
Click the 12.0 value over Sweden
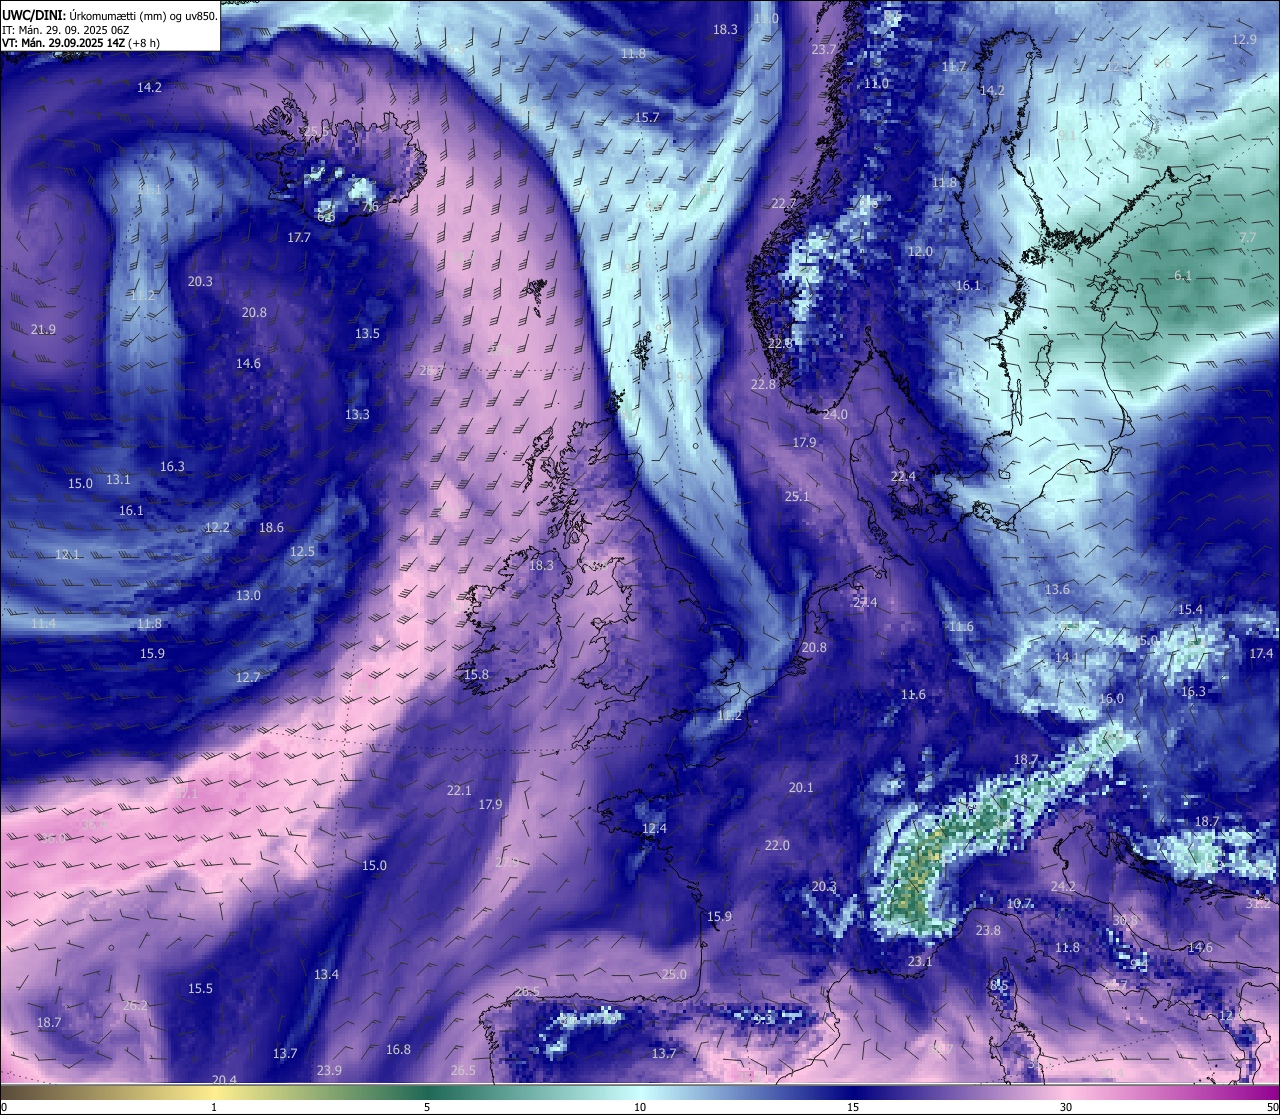(x=920, y=252)
